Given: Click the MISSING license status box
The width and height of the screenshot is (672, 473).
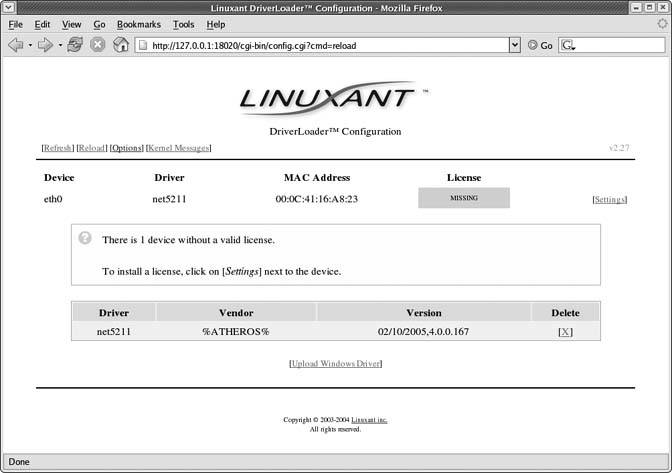Looking at the screenshot, I should coord(463,198).
